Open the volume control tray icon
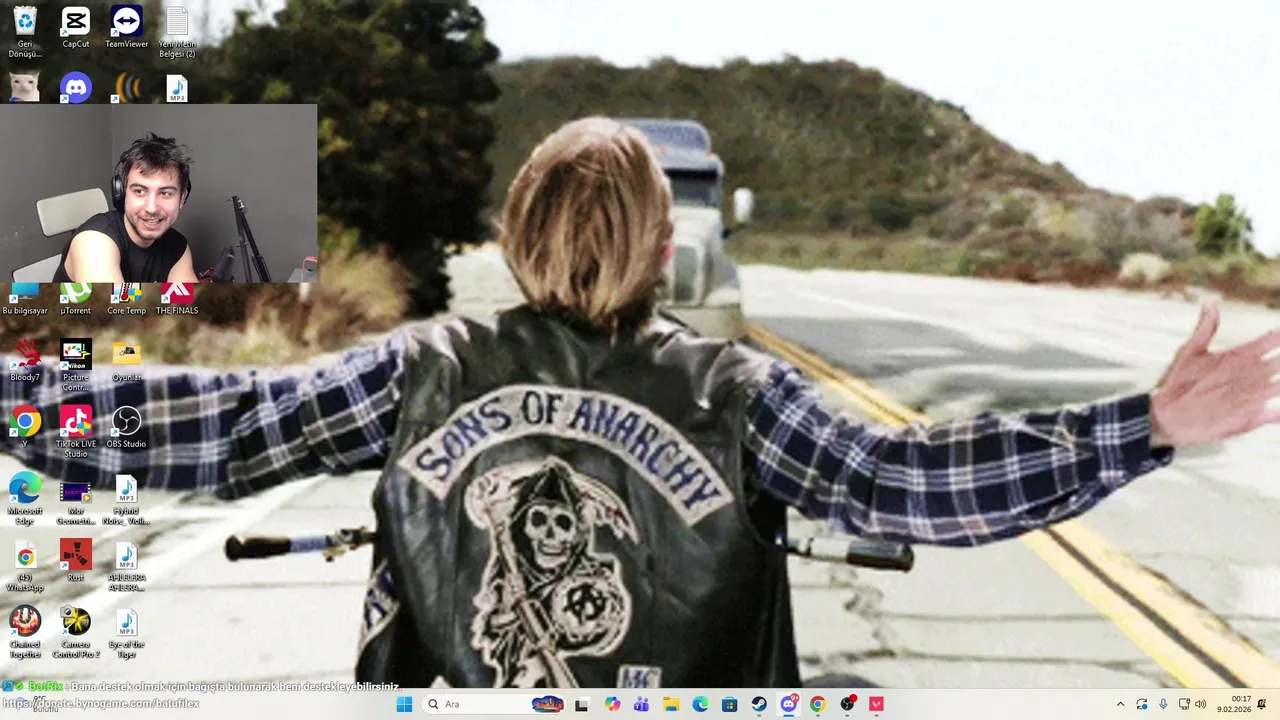The width and height of the screenshot is (1280, 720). 1201,704
